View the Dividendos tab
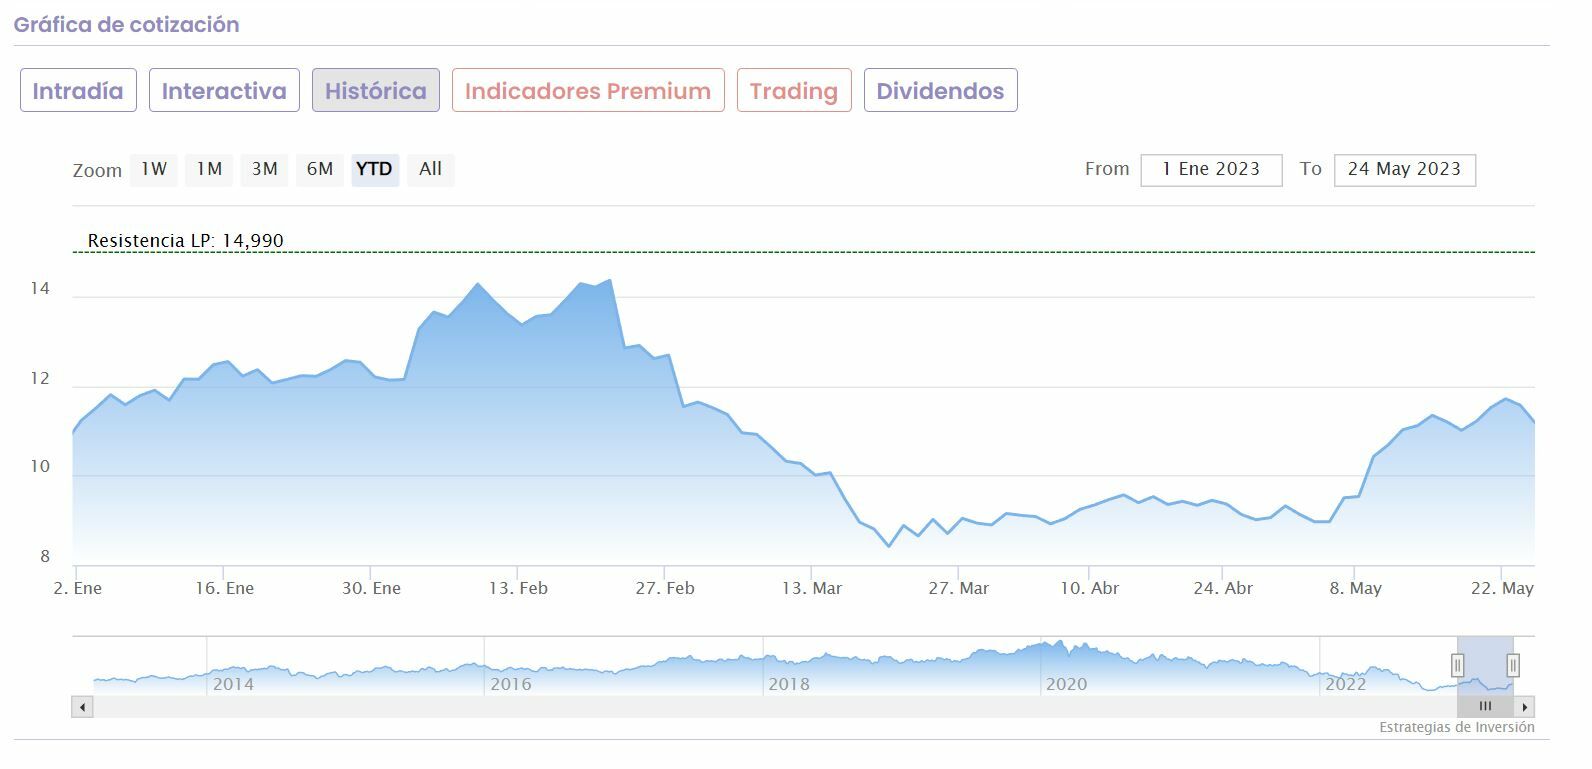 (x=940, y=91)
